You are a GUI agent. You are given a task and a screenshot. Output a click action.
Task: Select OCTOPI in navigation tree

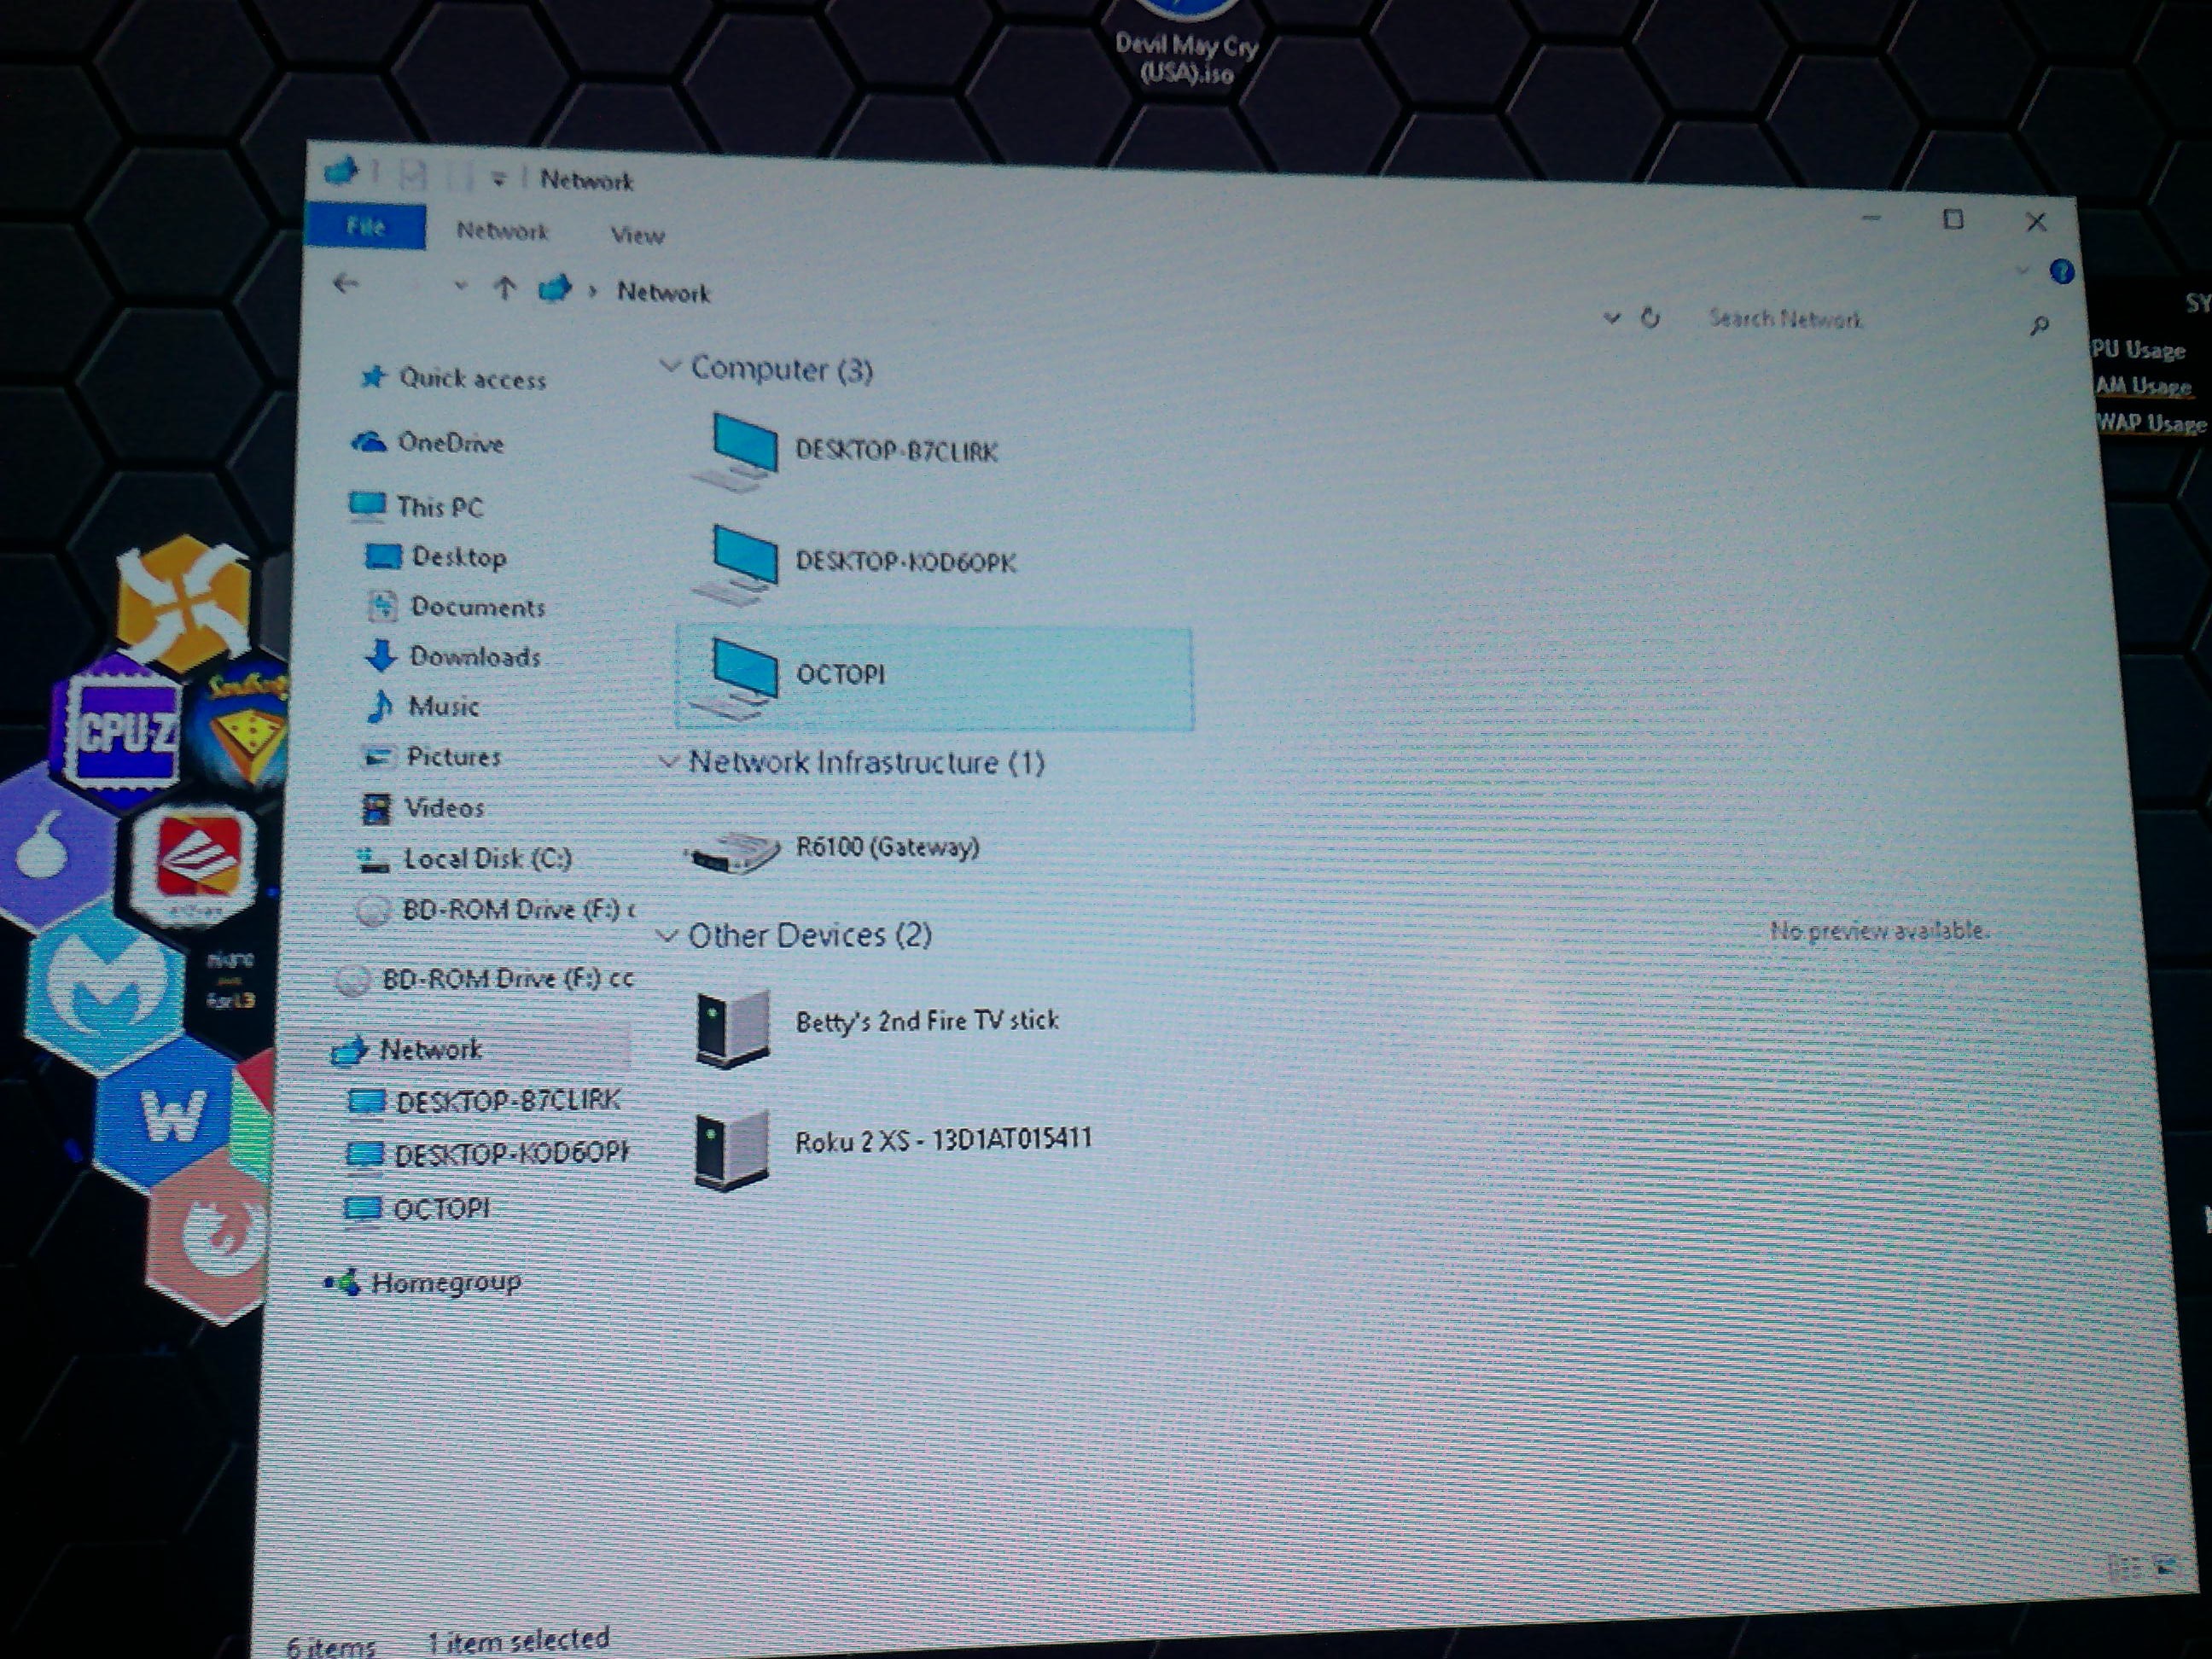(x=416, y=1209)
